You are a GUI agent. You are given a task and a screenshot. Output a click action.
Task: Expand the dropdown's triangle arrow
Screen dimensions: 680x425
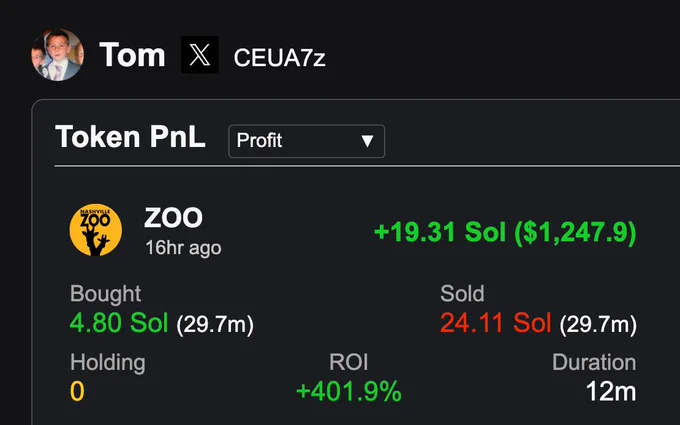click(x=367, y=141)
